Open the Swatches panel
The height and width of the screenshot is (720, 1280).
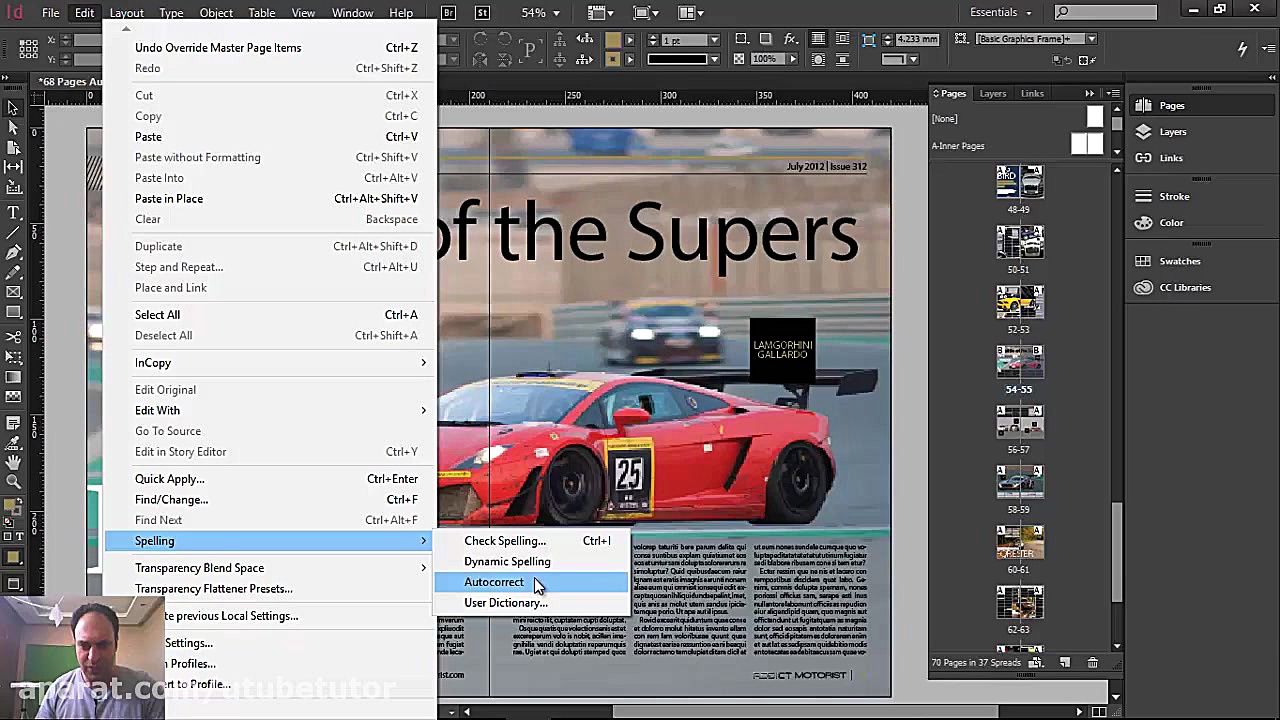(x=1180, y=261)
